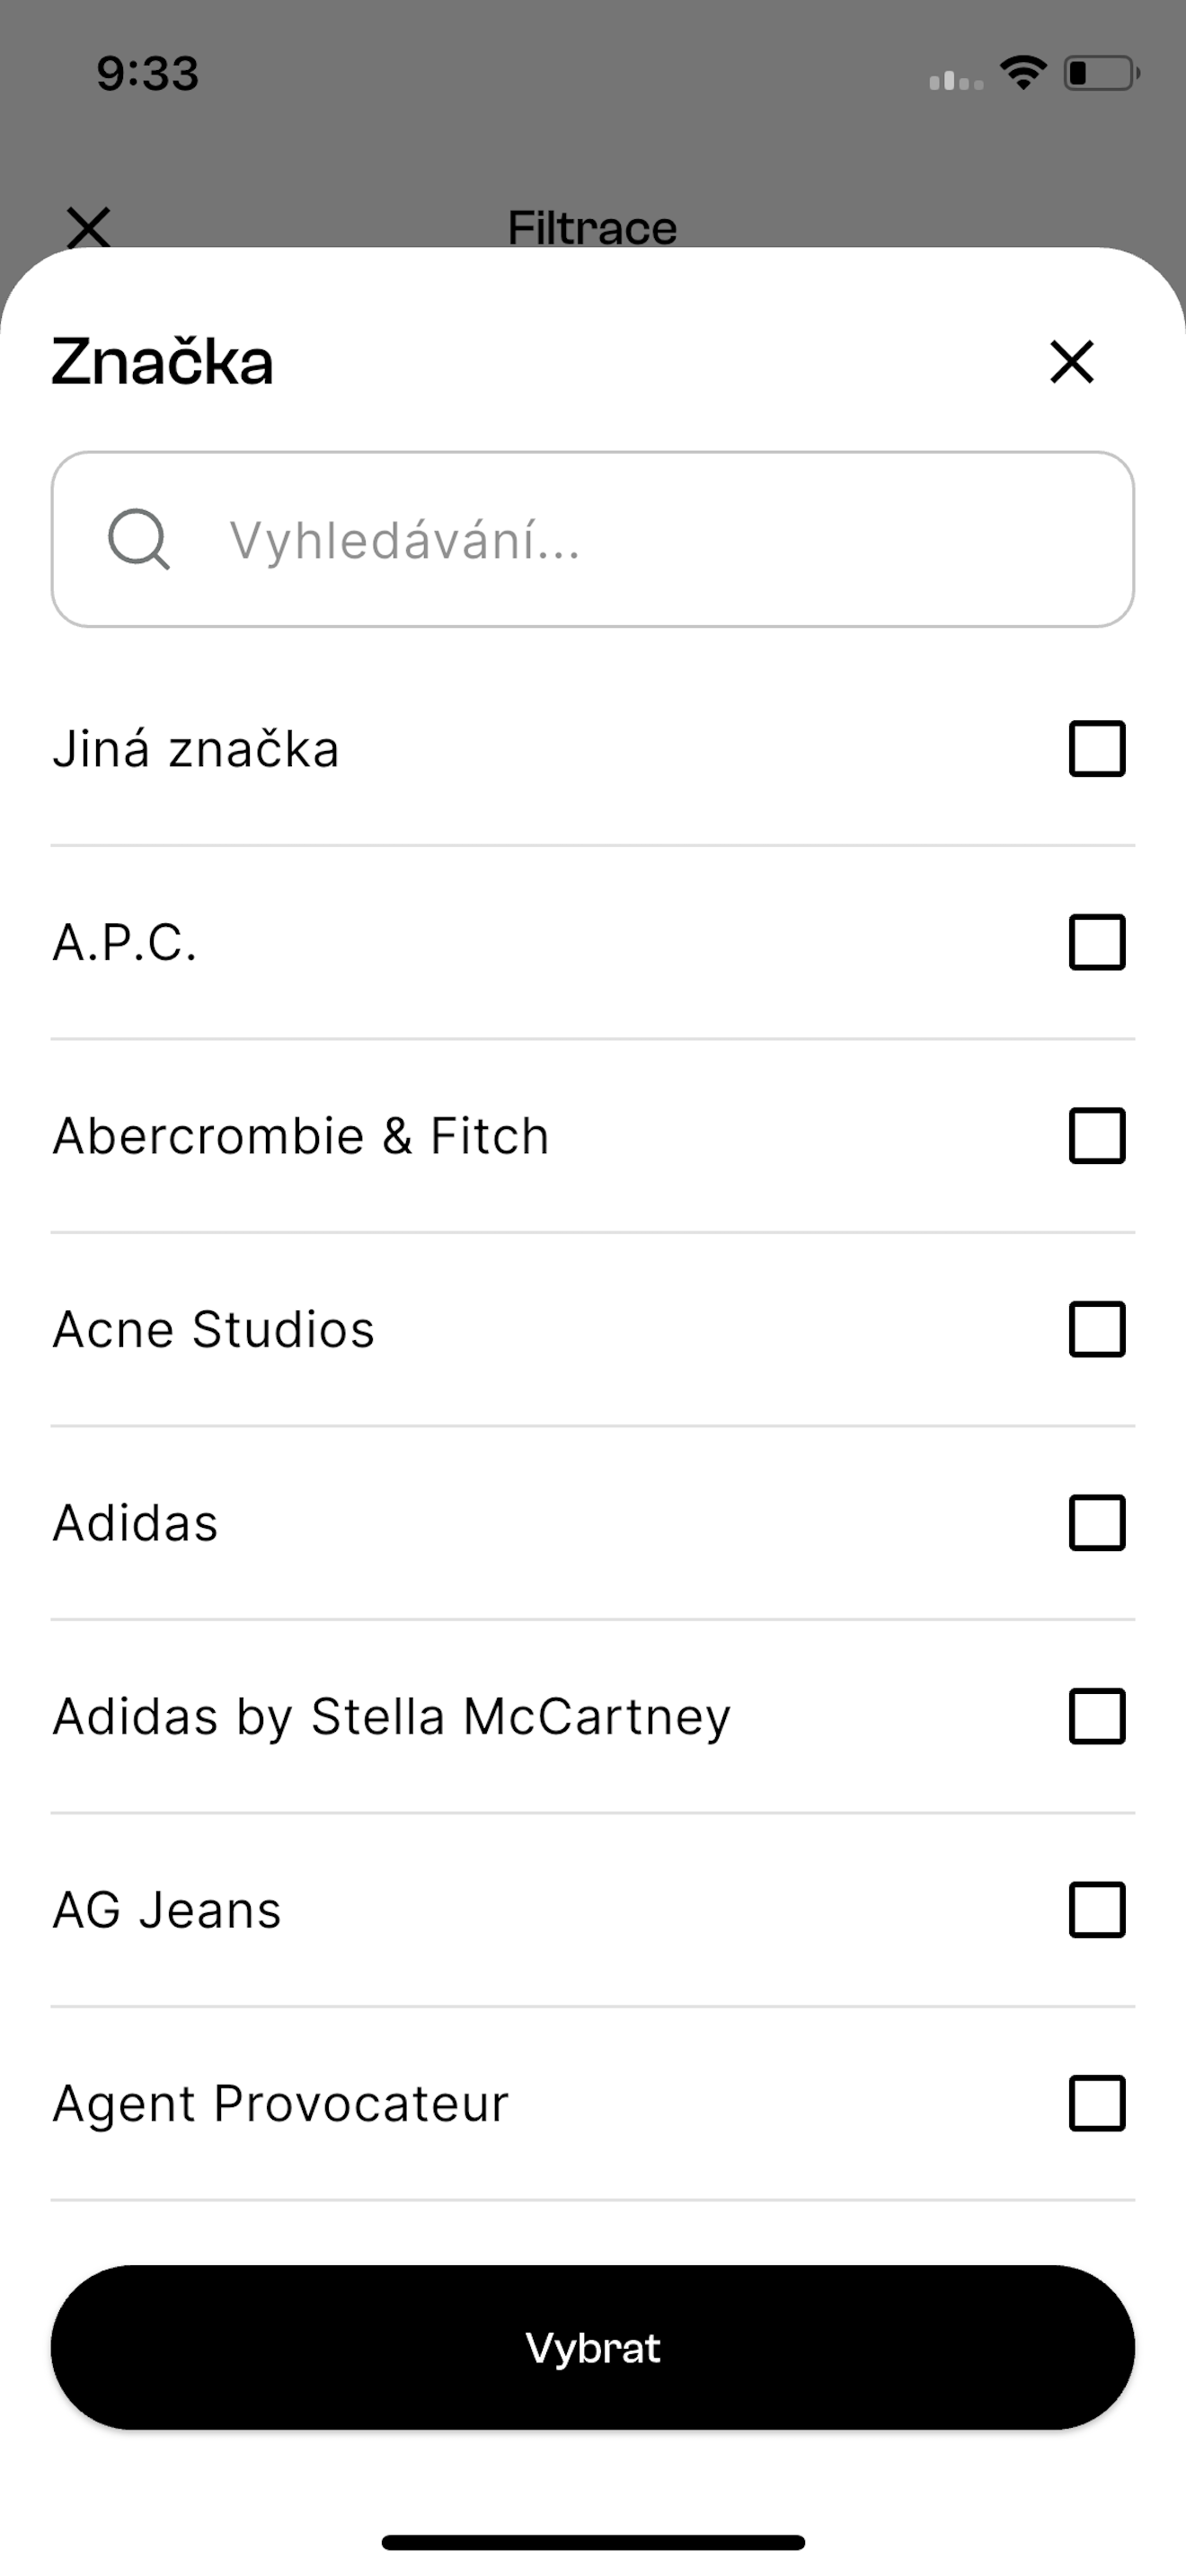Tap the battery indicator icon
This screenshot has height=2576, width=1186.
1102,73
